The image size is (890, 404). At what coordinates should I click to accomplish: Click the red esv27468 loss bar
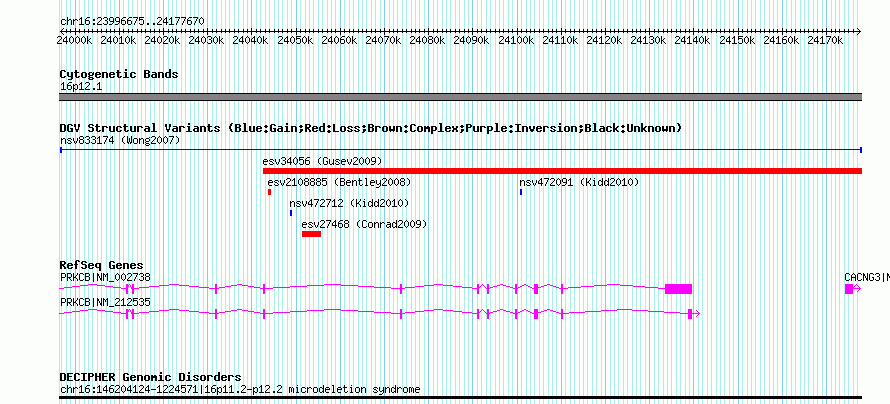coord(312,234)
